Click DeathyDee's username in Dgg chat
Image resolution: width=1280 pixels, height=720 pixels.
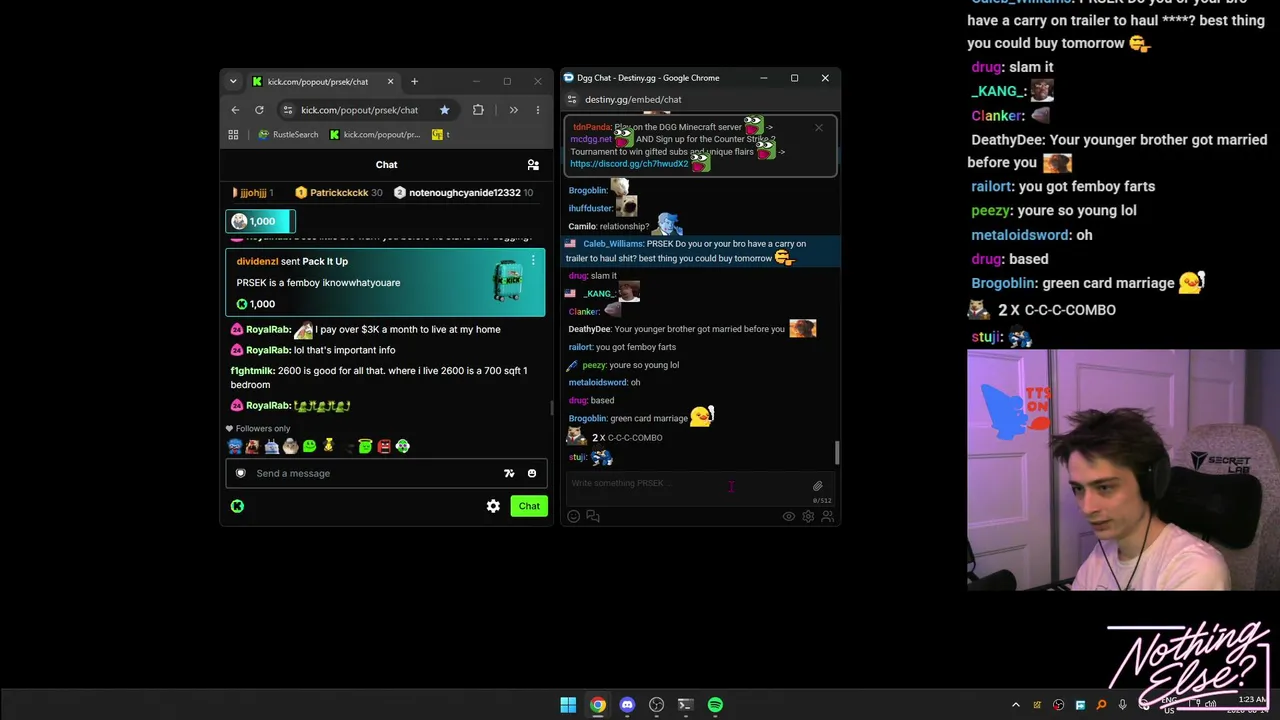point(589,329)
